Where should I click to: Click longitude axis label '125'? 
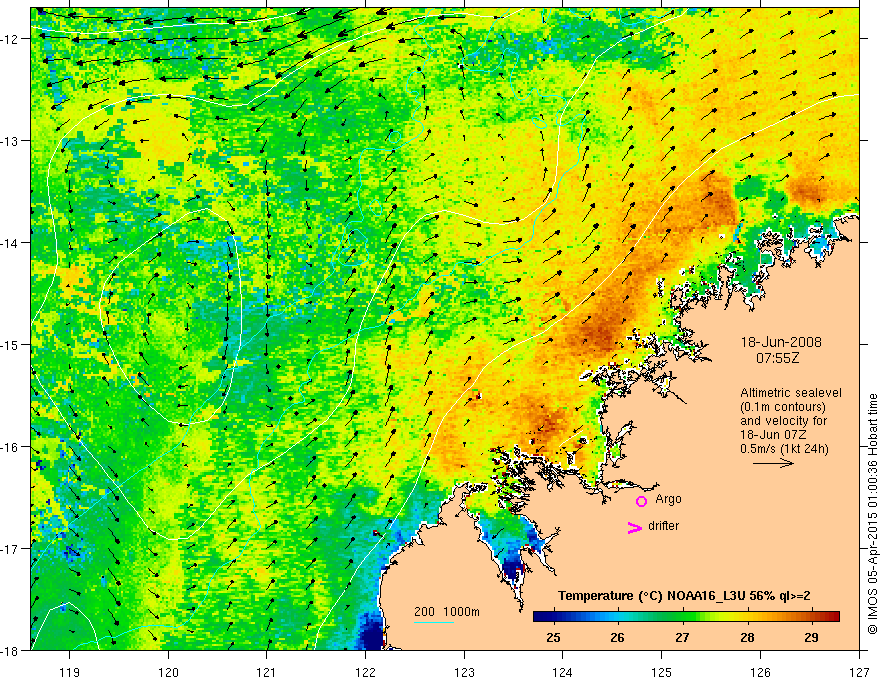pyautogui.click(x=662, y=672)
